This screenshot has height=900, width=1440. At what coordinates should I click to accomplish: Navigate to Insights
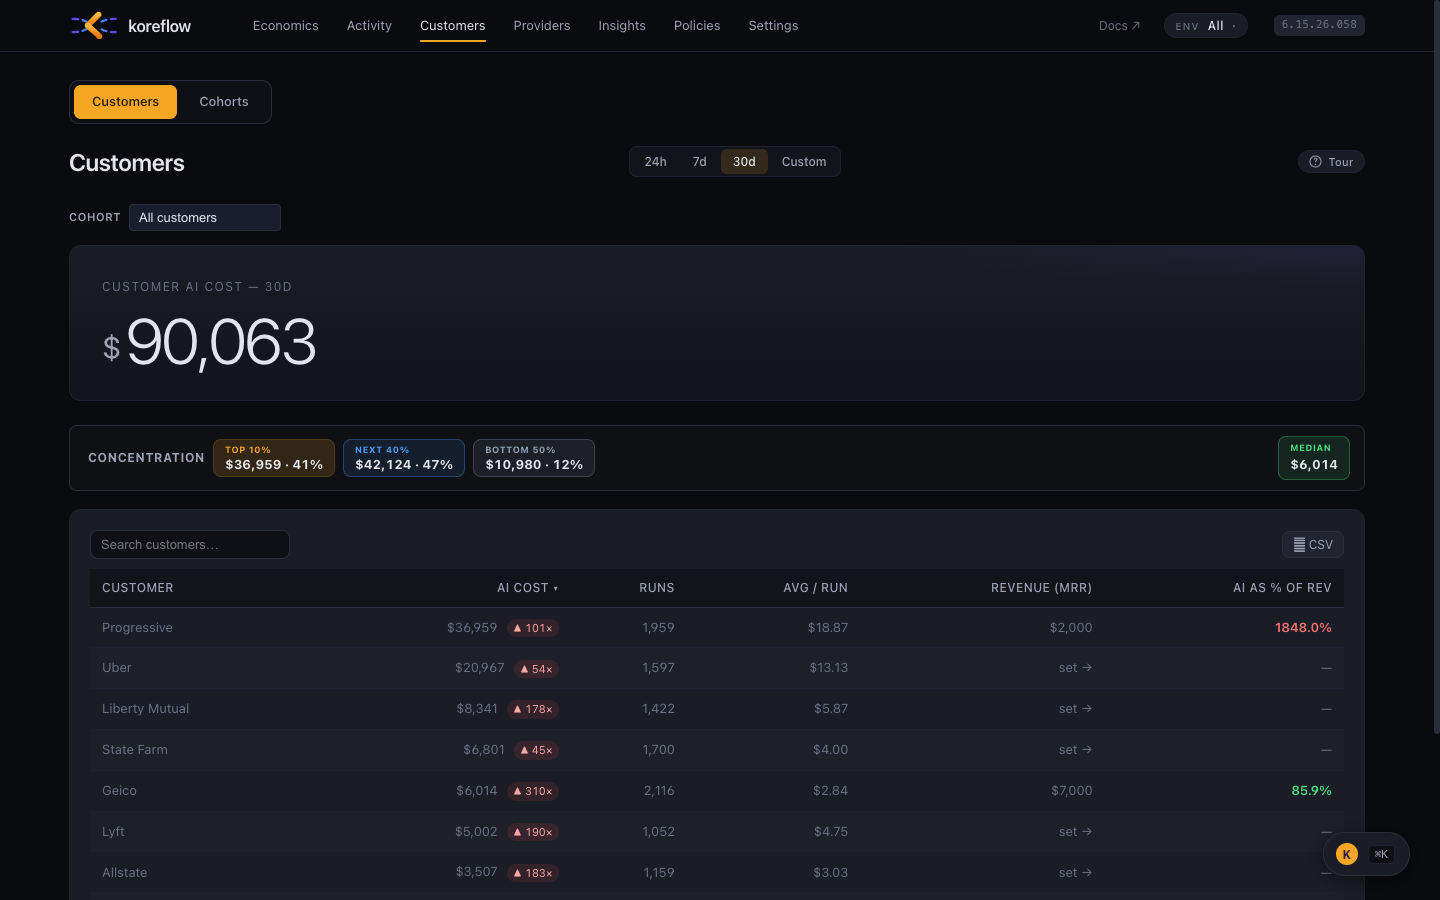pos(622,26)
